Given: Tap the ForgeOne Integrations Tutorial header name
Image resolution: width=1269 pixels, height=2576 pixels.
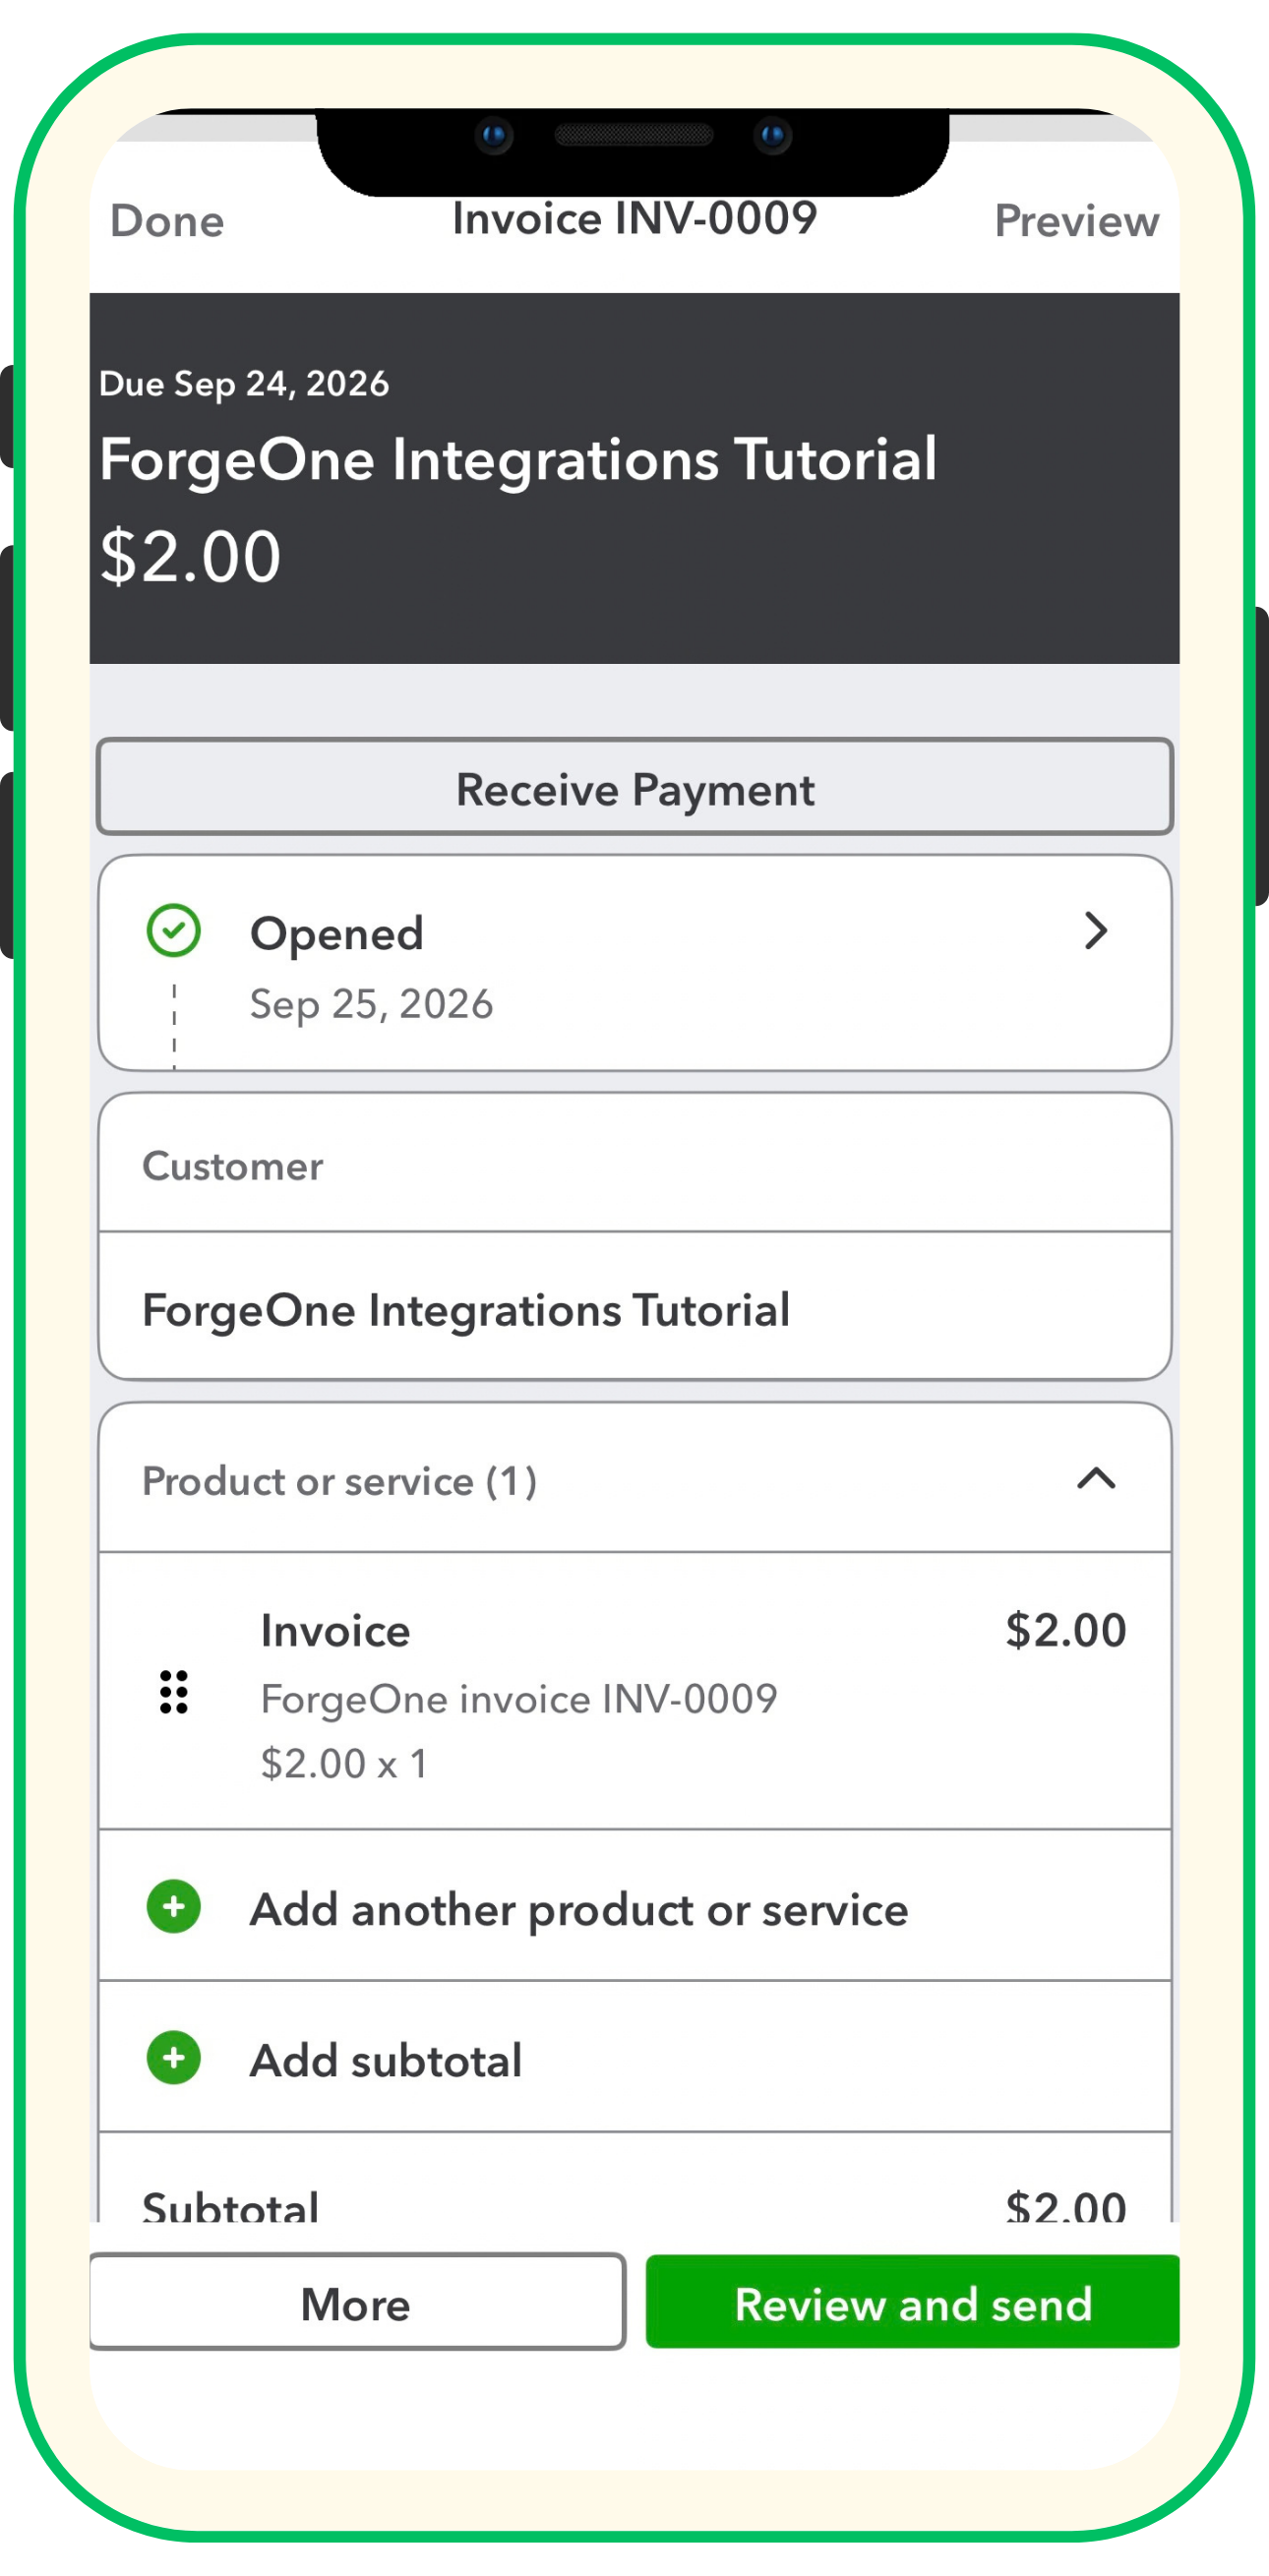Looking at the screenshot, I should pyautogui.click(x=518, y=460).
